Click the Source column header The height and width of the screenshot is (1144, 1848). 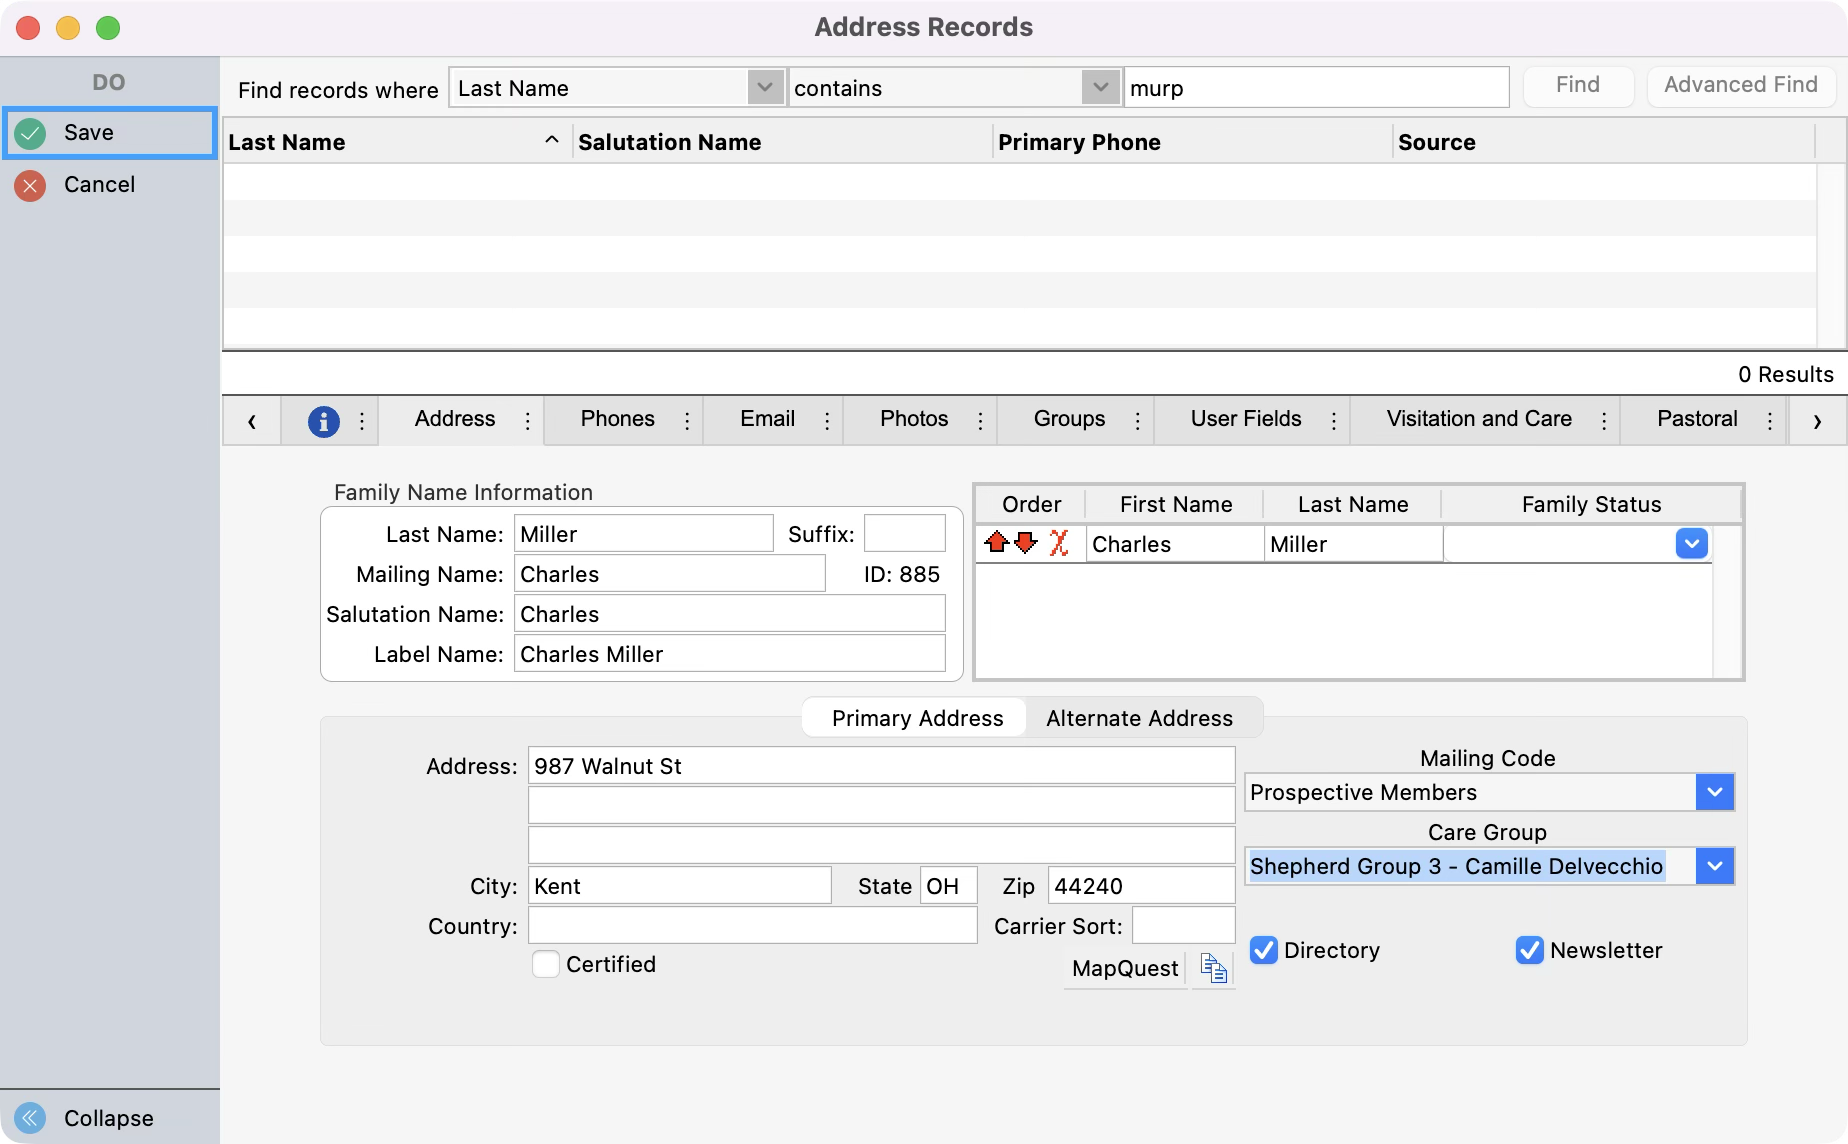[x=1604, y=142]
